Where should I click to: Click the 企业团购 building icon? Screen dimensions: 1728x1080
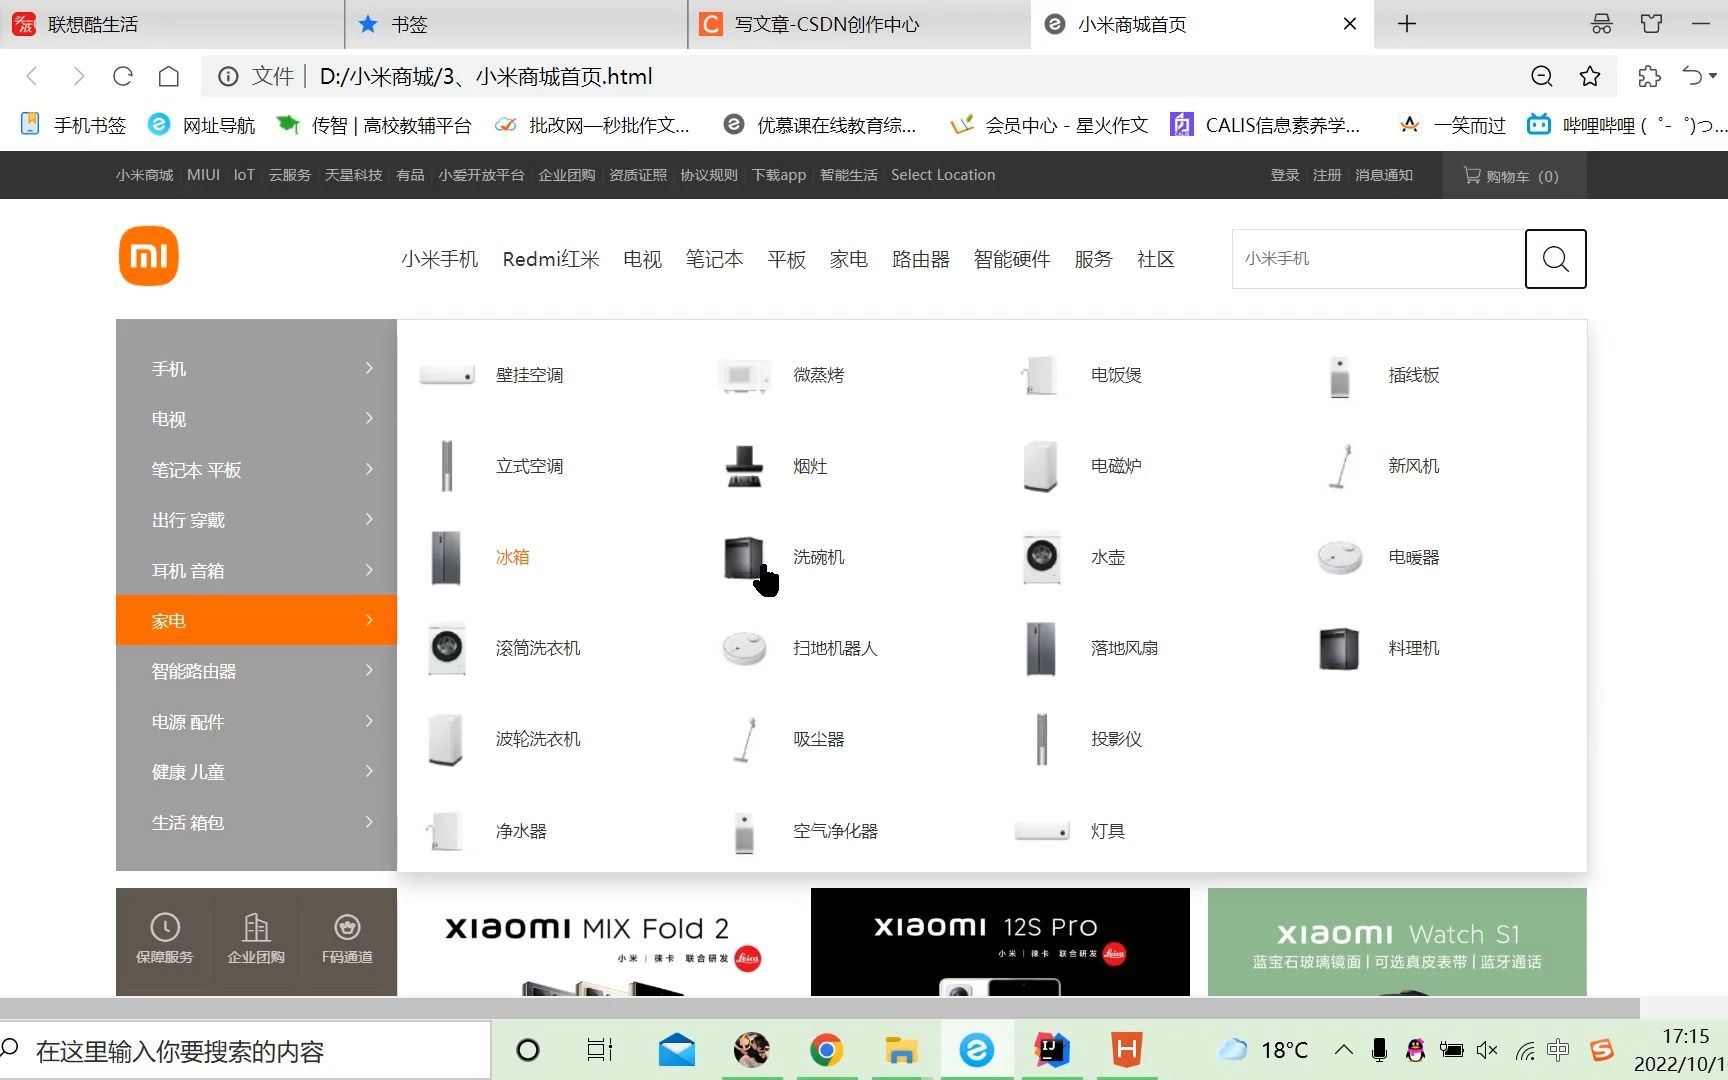pyautogui.click(x=256, y=927)
